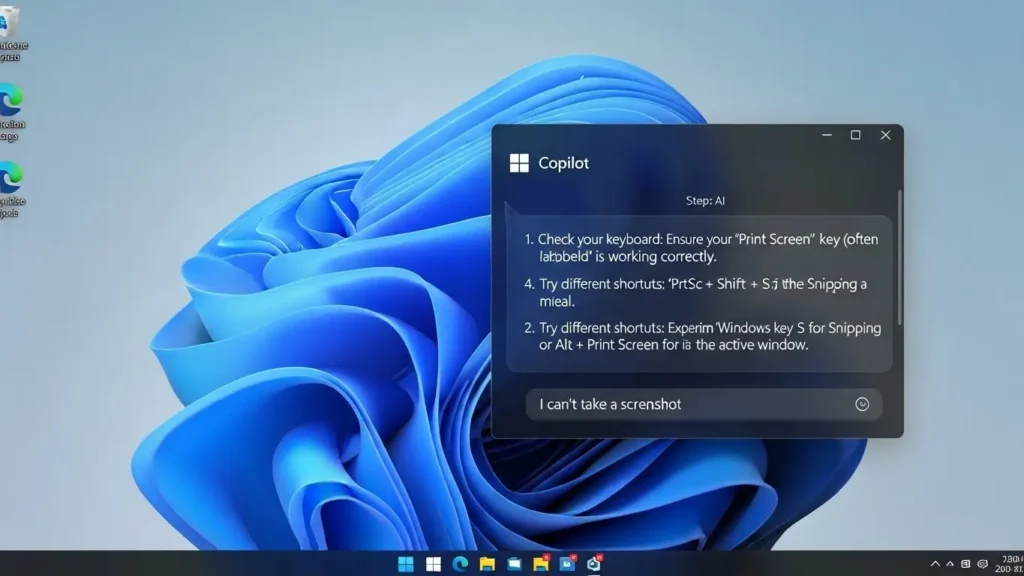
Task: Close the Copilot window
Action: coord(885,135)
